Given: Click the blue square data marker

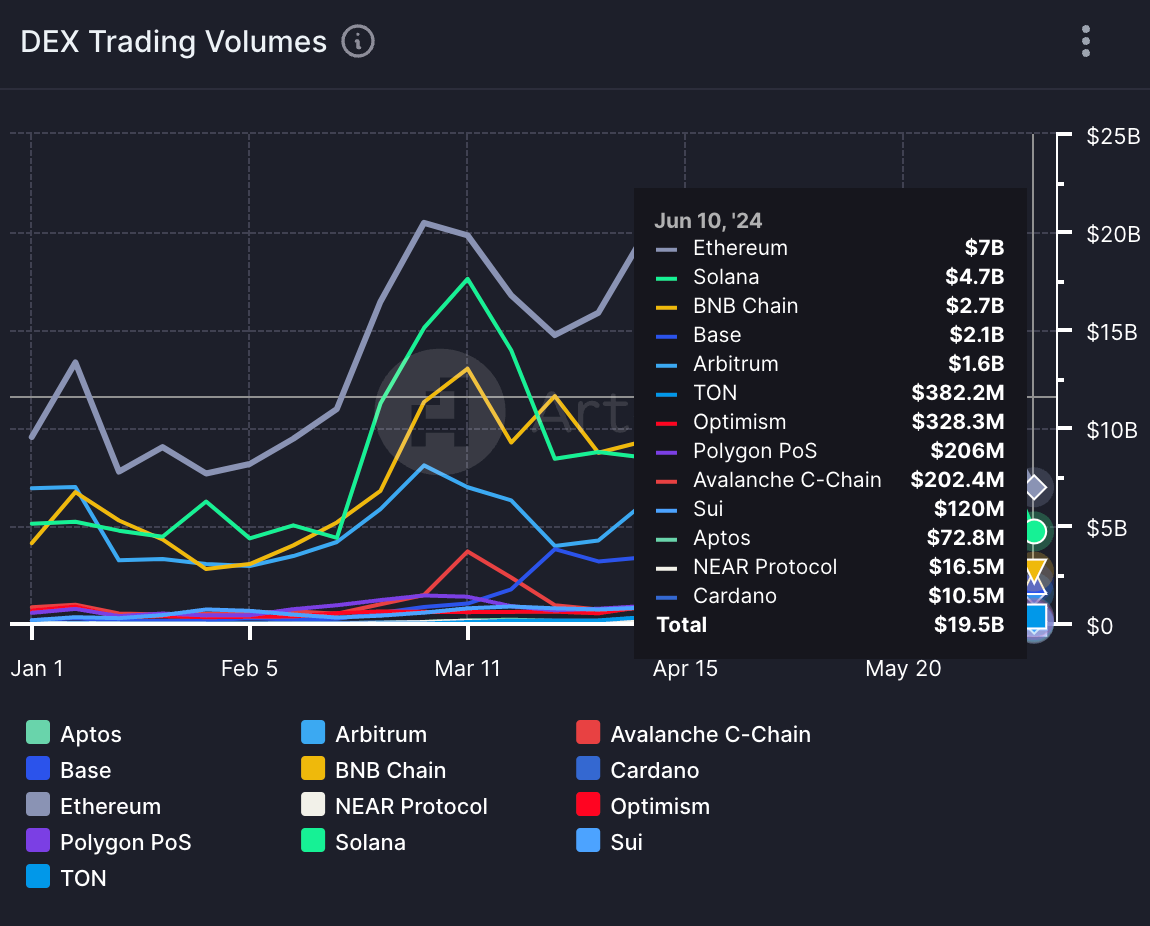Looking at the screenshot, I should tap(1035, 617).
